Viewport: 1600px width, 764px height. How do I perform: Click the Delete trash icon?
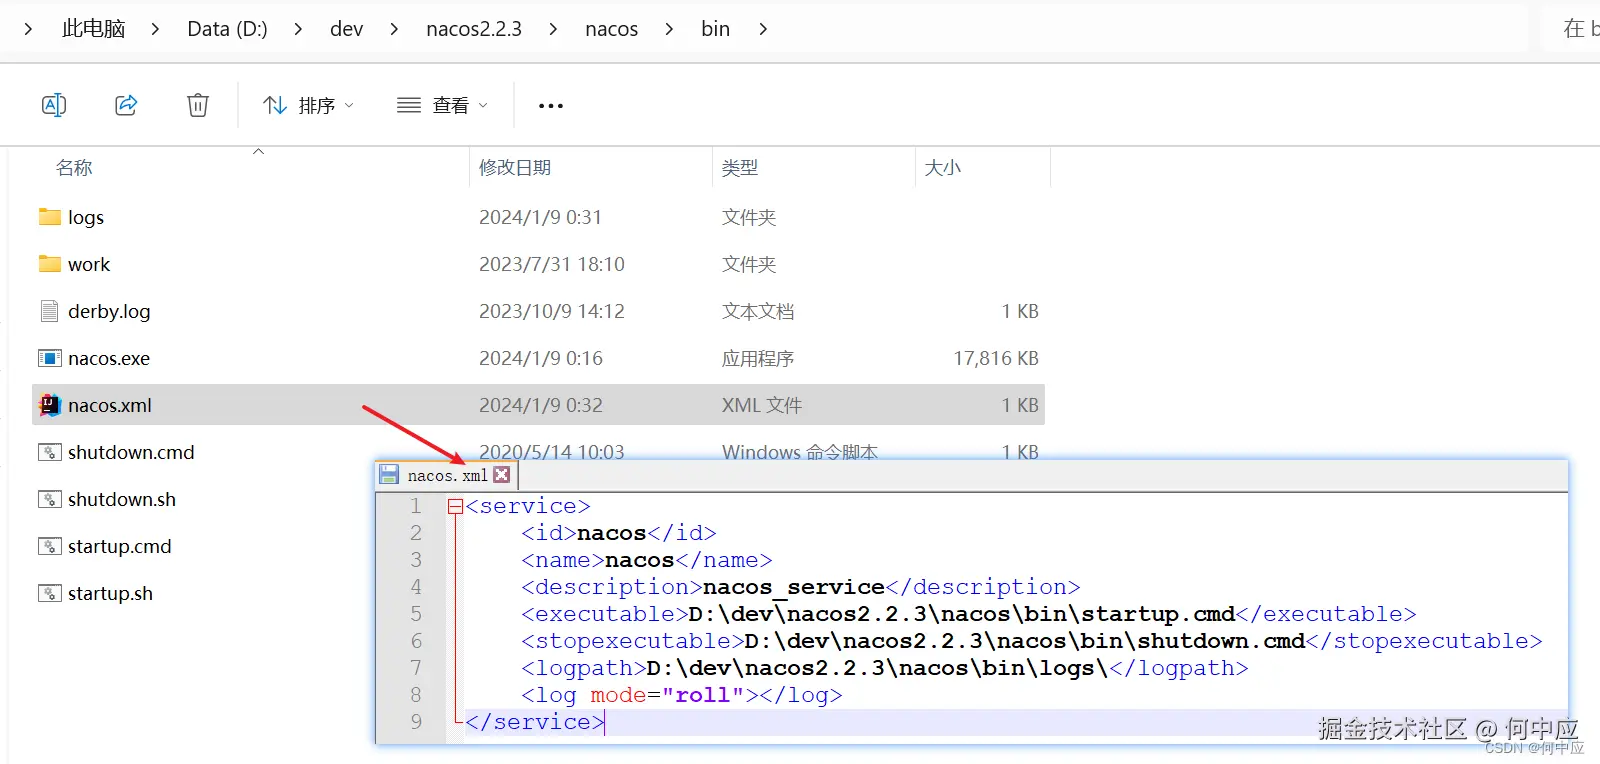pyautogui.click(x=198, y=105)
